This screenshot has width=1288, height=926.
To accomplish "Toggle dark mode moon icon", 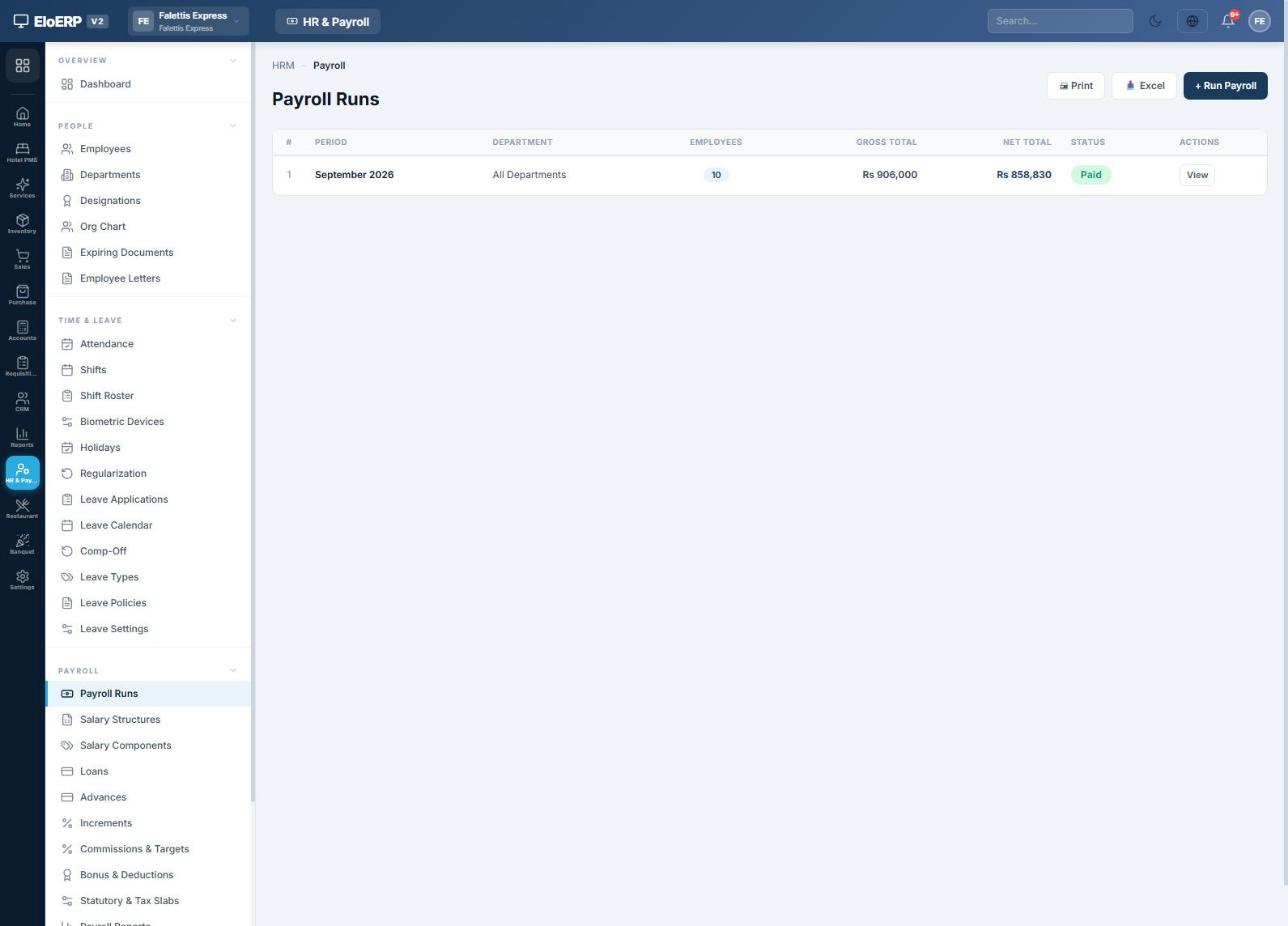I will pos(1155,21).
